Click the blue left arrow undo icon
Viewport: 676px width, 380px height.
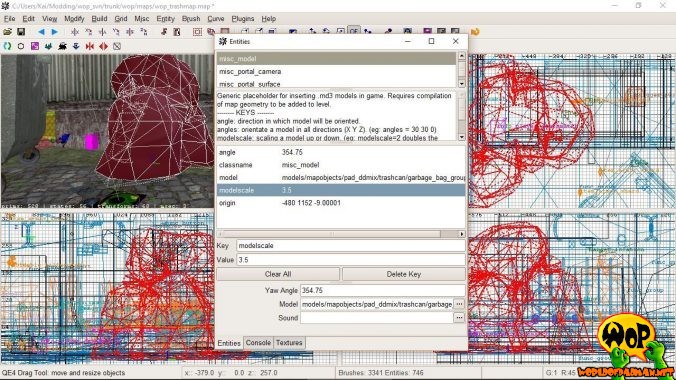point(41,32)
